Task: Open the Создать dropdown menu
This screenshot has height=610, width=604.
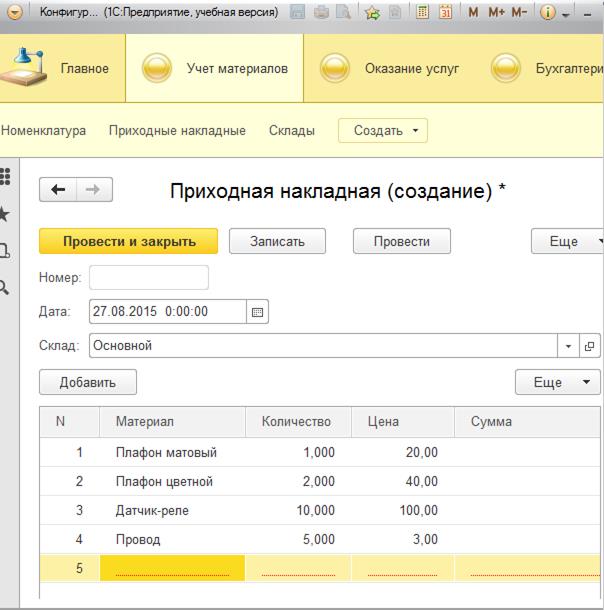Action: [x=383, y=130]
